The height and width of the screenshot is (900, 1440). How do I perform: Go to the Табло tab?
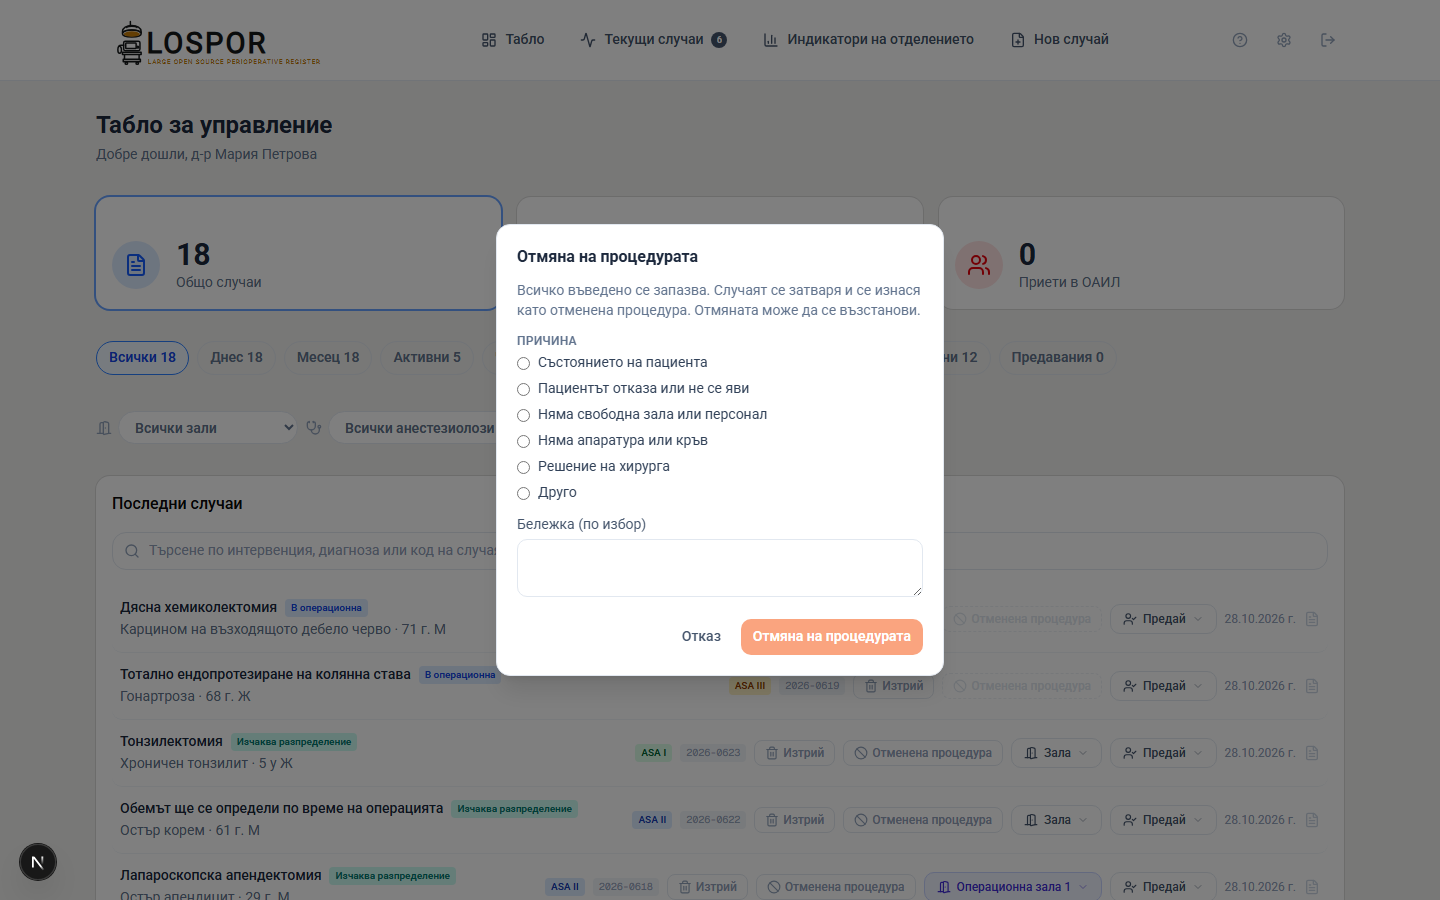click(513, 40)
